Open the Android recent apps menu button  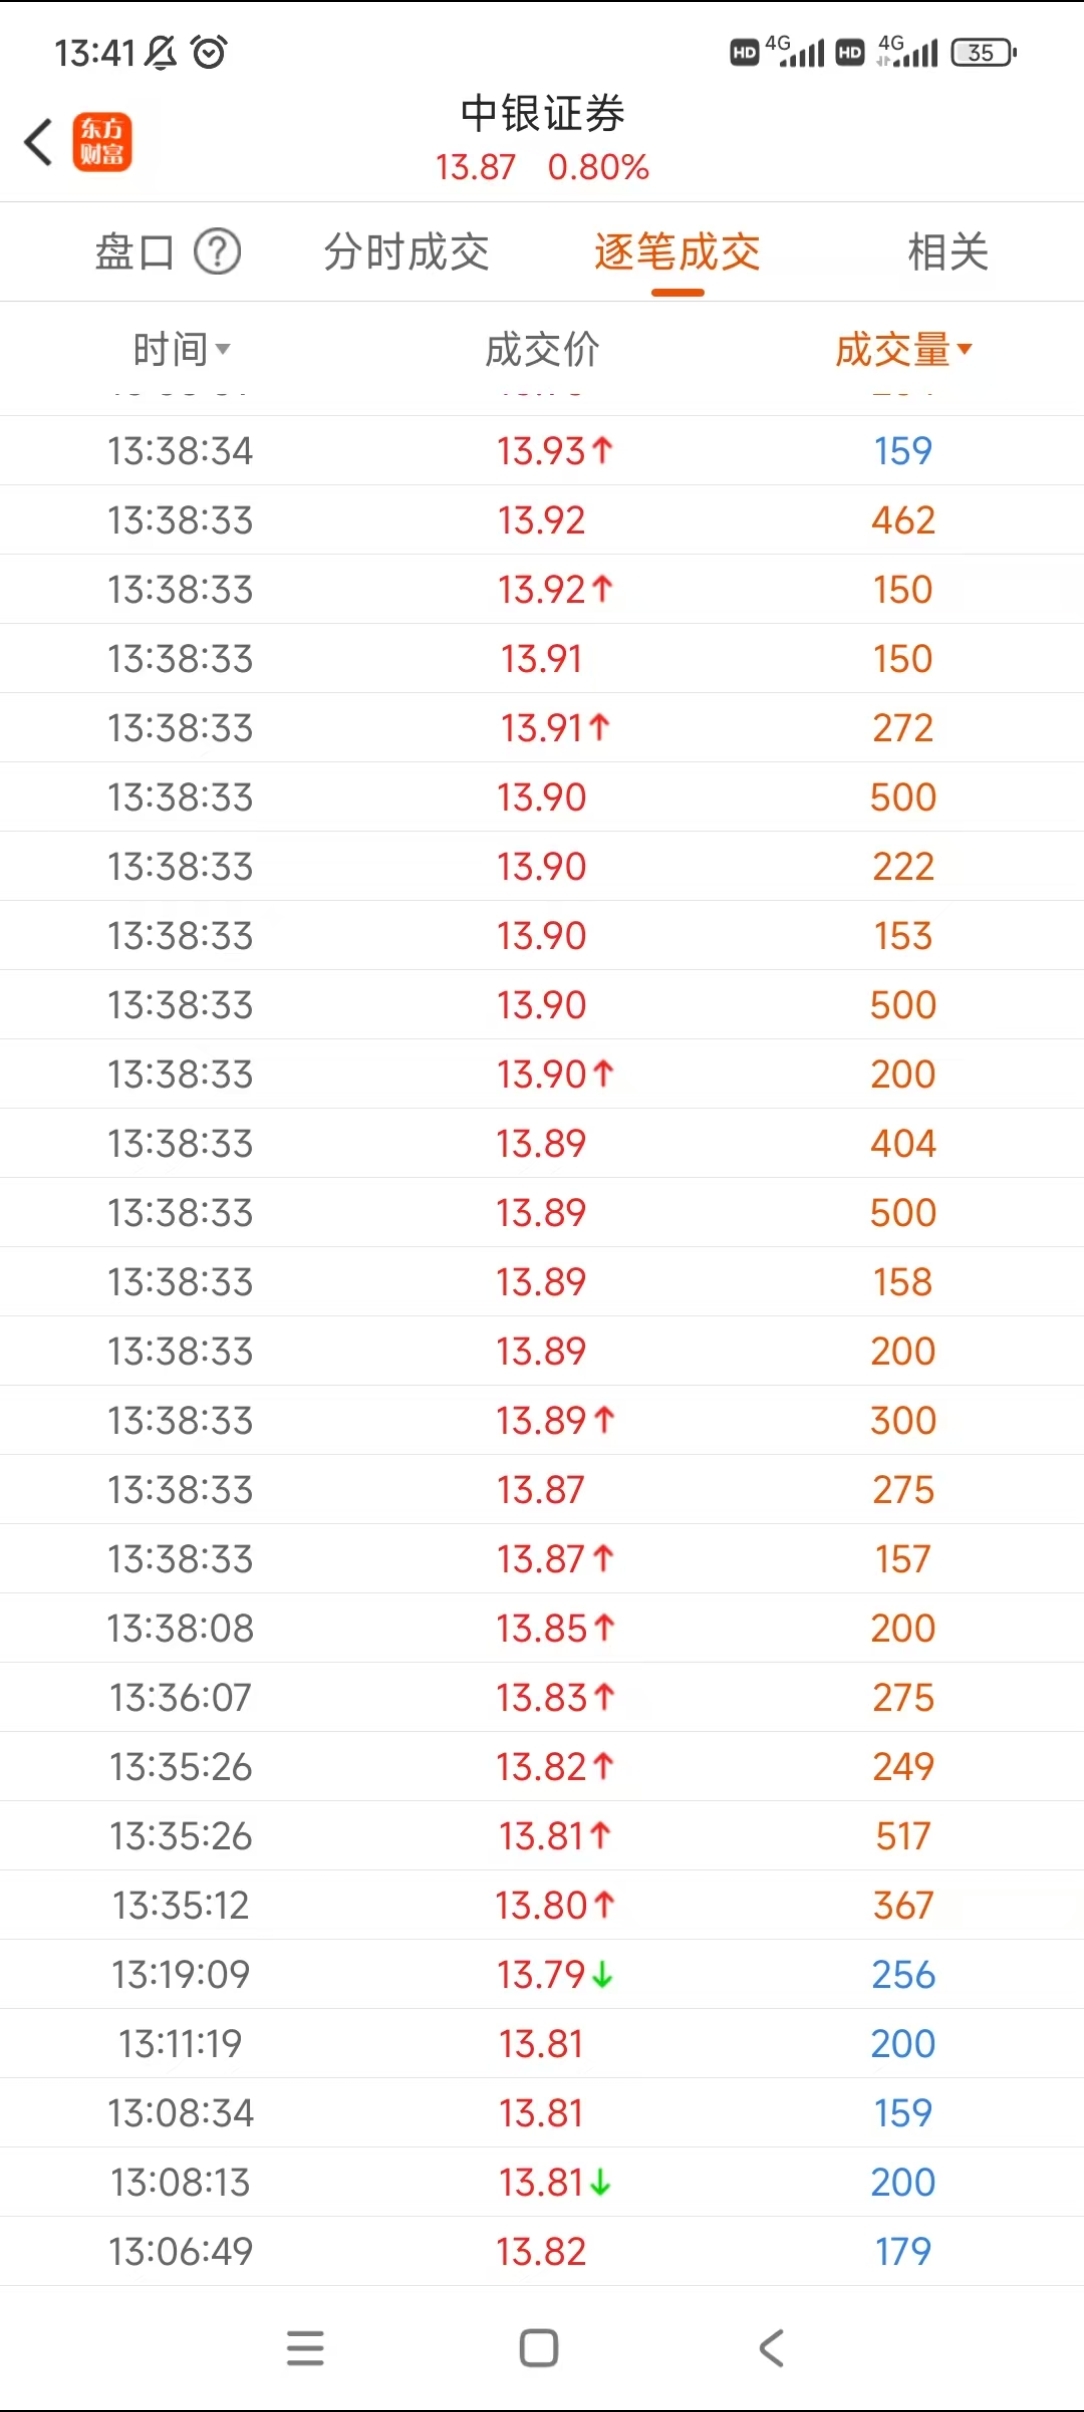pos(305,2348)
